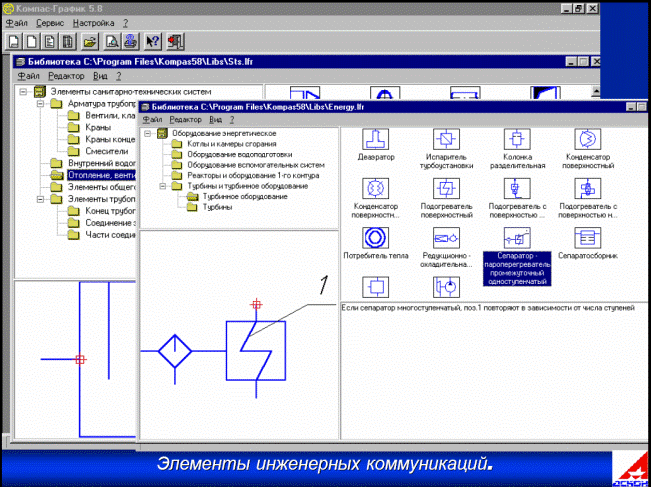Image resolution: width=651 pixels, height=487 pixels.
Task: Select Конец трубоп... folder in Sts tree
Action: click(110, 211)
